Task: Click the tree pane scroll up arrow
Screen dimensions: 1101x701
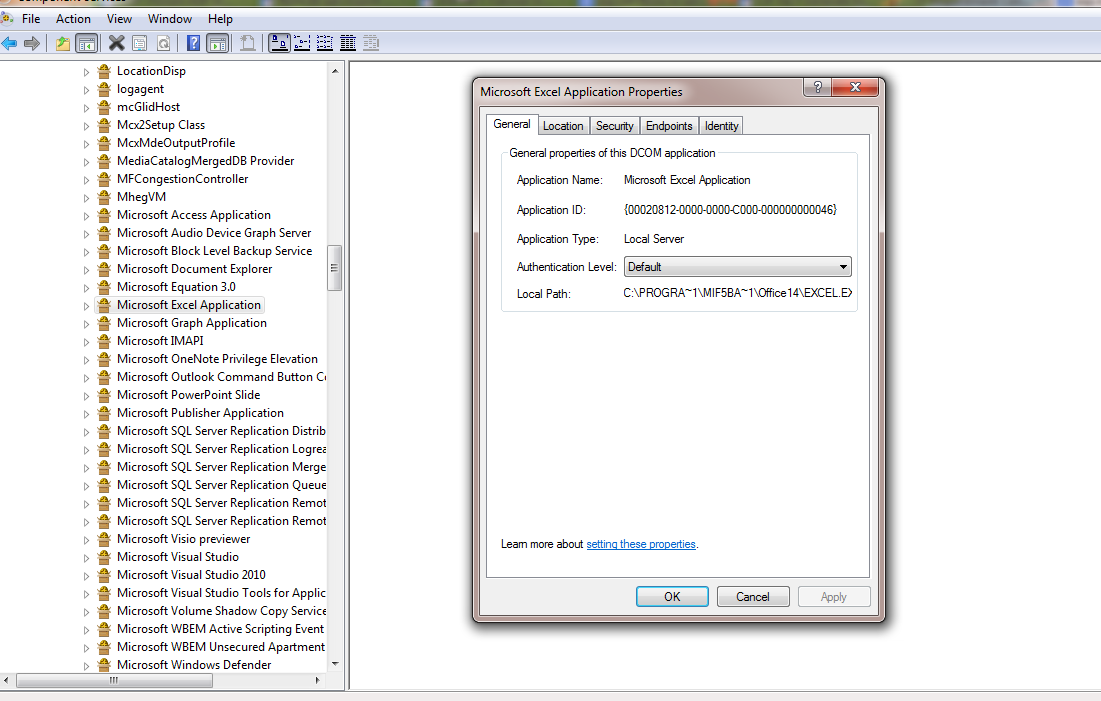Action: tap(335, 71)
